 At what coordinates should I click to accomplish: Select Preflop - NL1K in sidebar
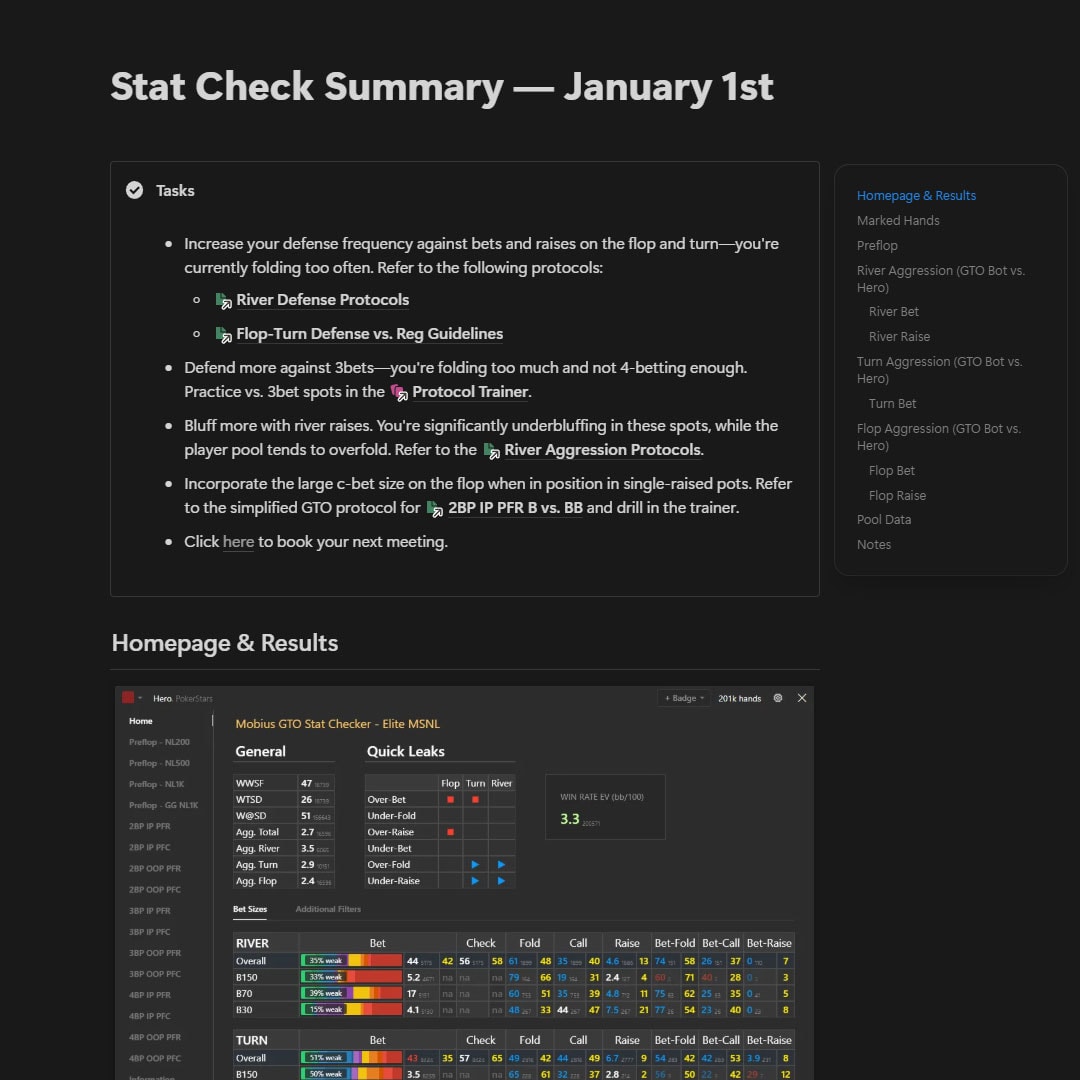156,784
